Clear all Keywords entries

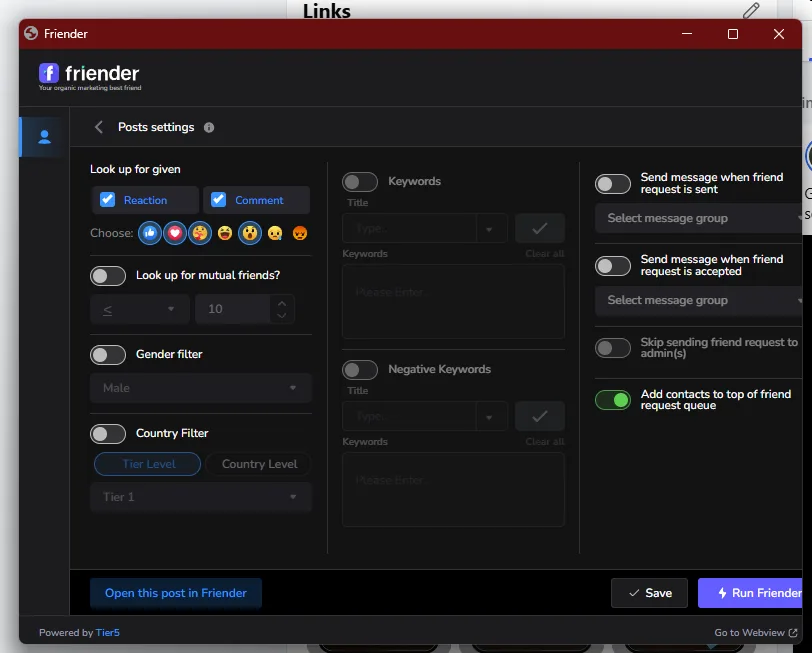pos(544,254)
